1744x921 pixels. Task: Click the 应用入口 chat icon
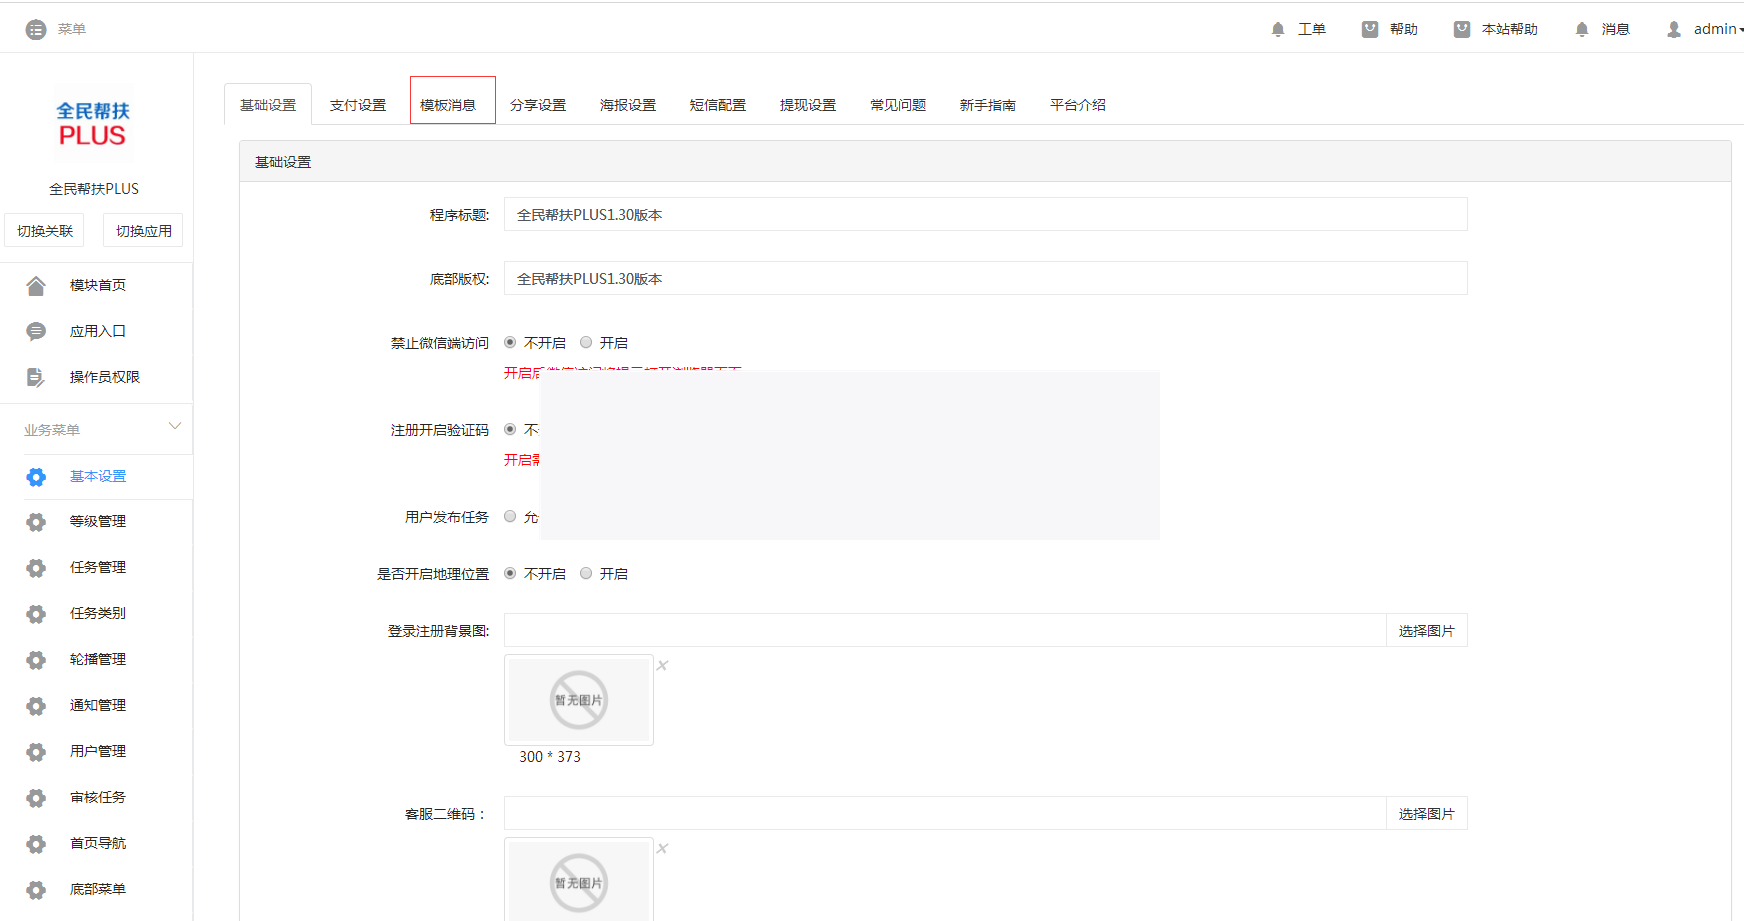coord(36,330)
